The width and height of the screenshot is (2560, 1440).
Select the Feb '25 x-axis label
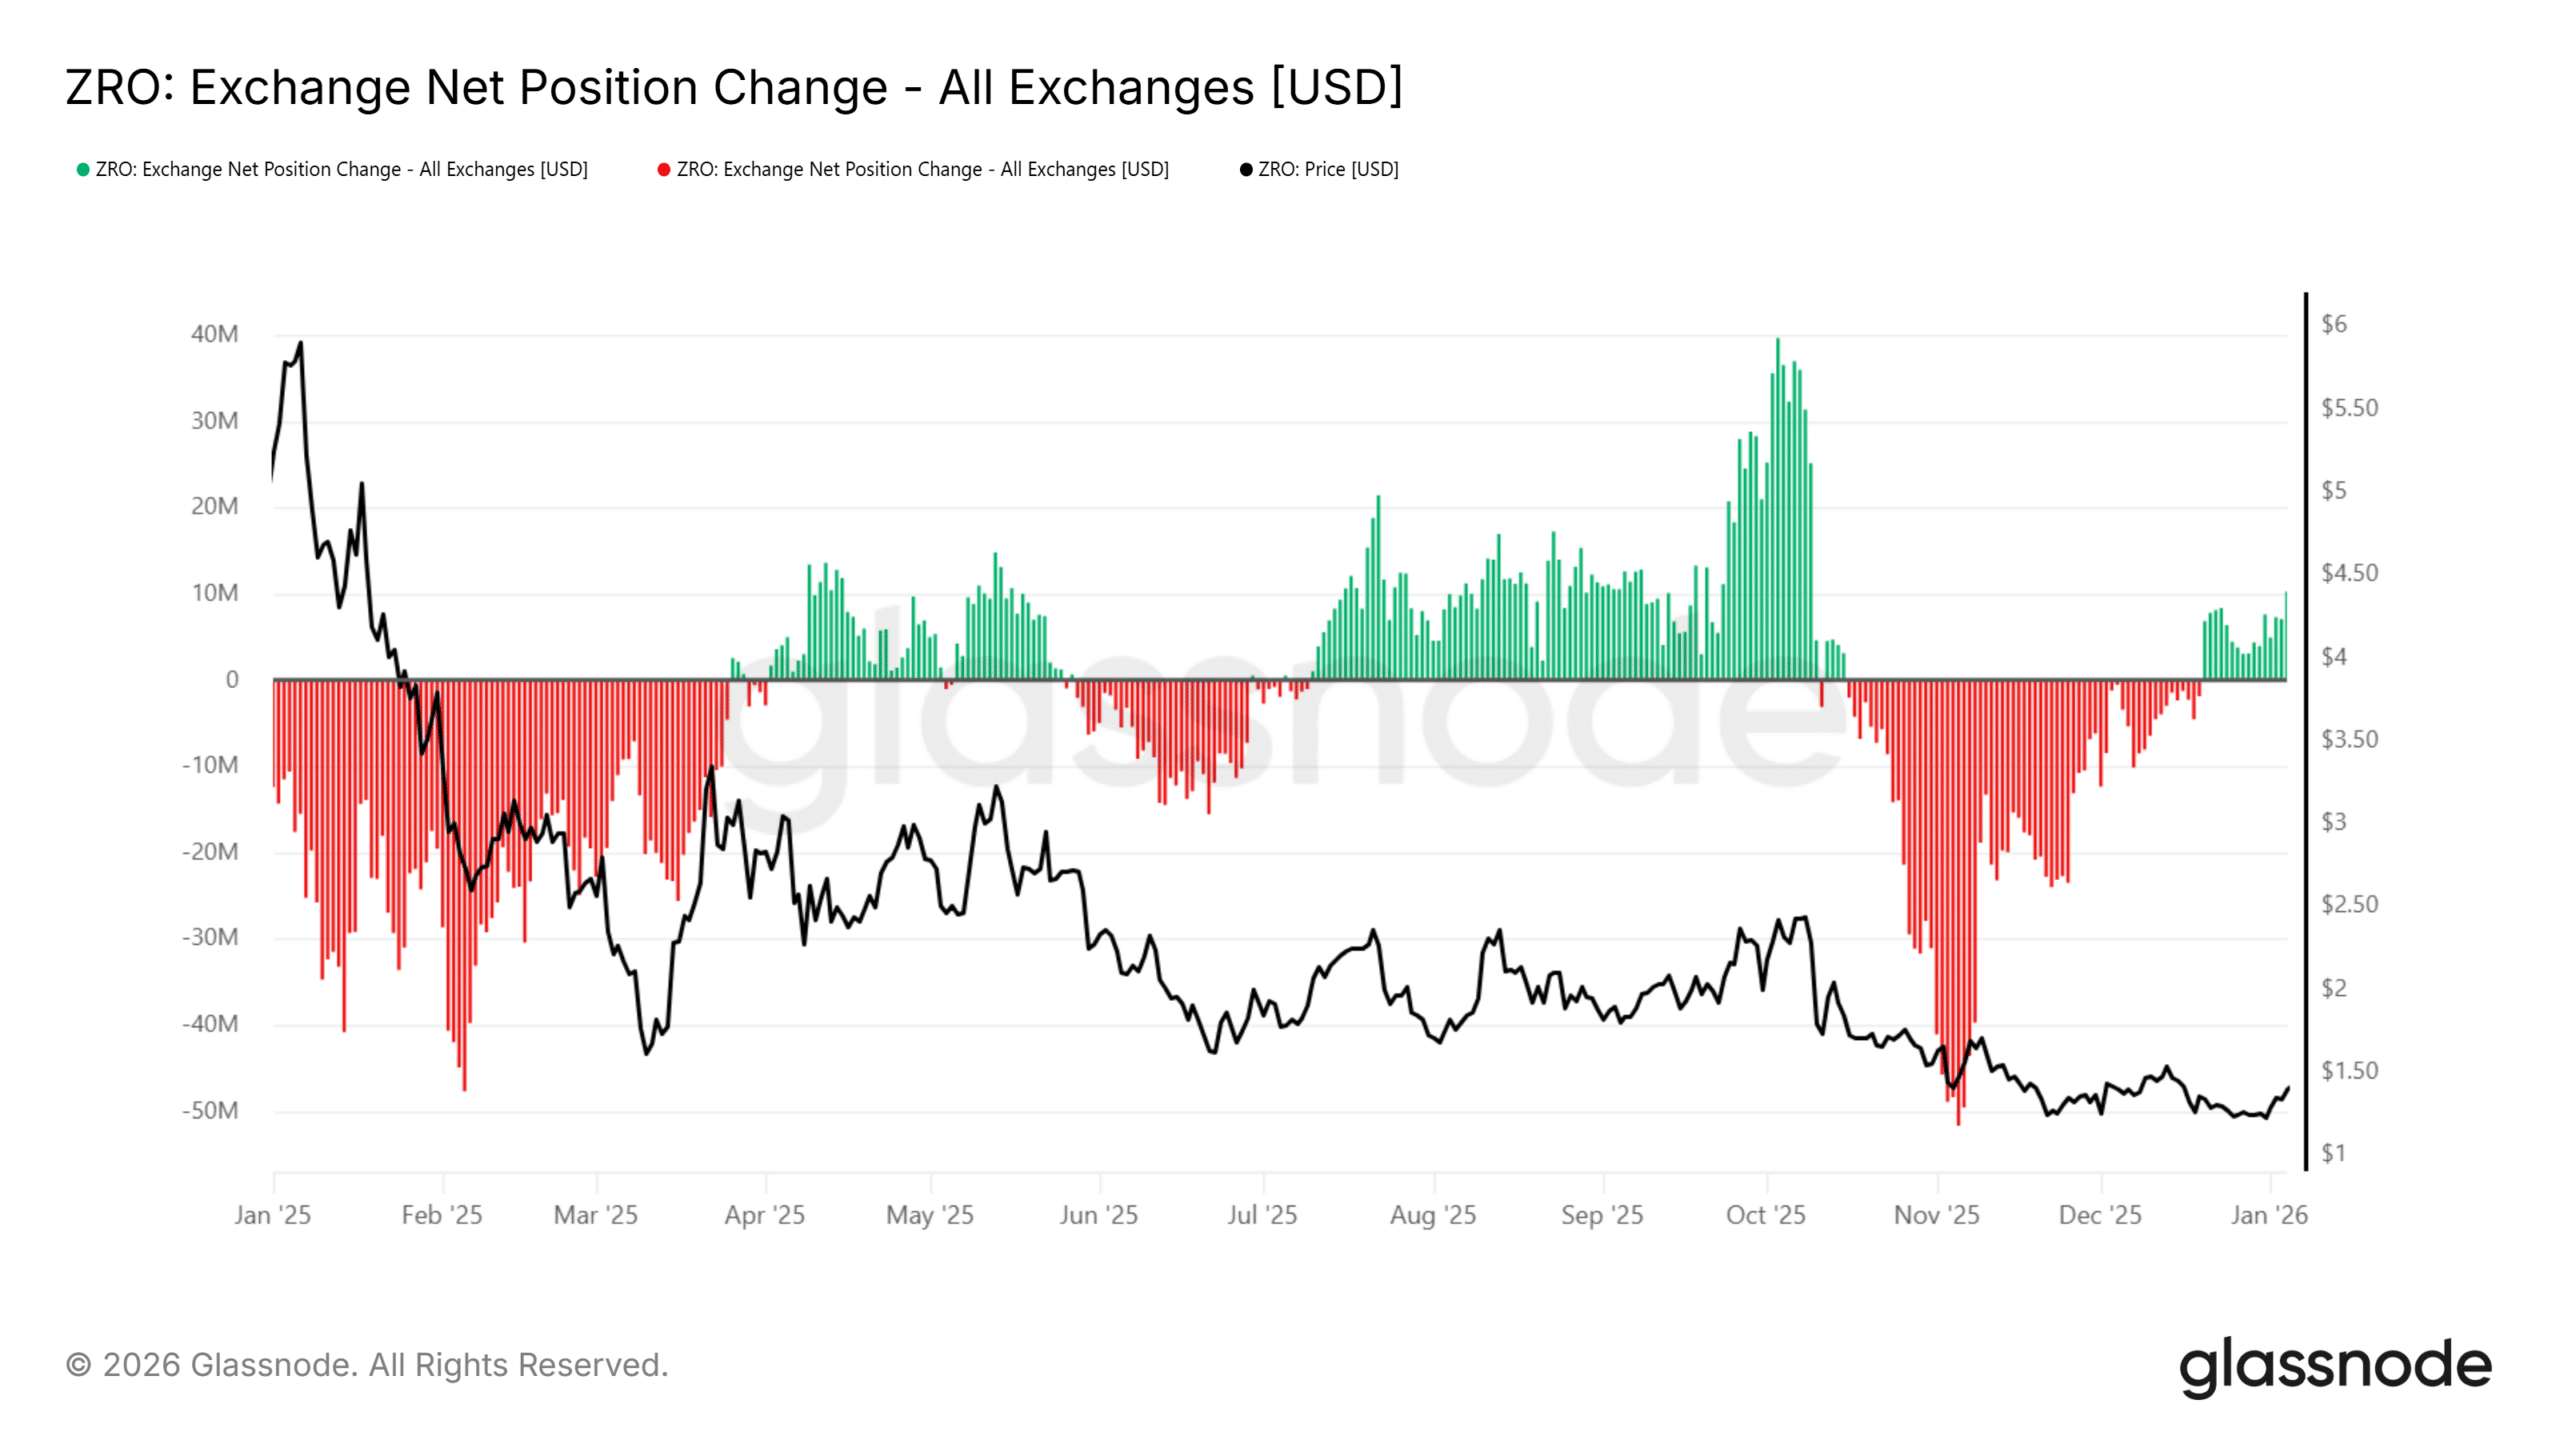pos(442,1215)
